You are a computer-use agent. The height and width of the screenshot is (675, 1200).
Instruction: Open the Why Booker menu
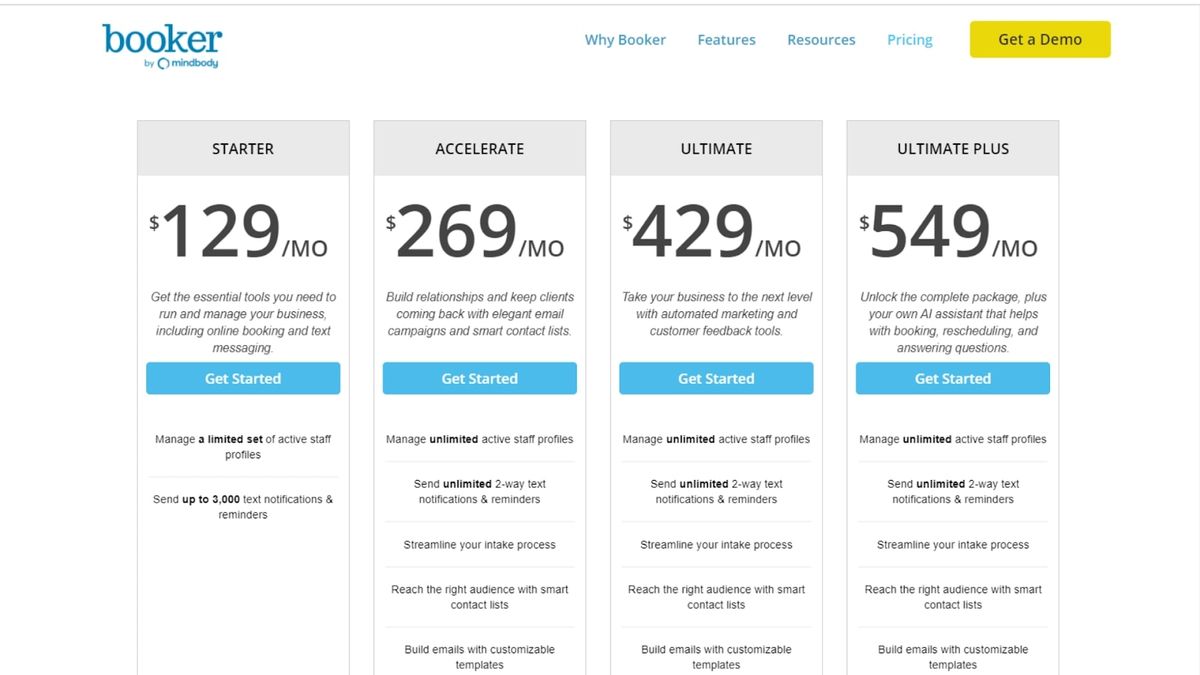(625, 40)
